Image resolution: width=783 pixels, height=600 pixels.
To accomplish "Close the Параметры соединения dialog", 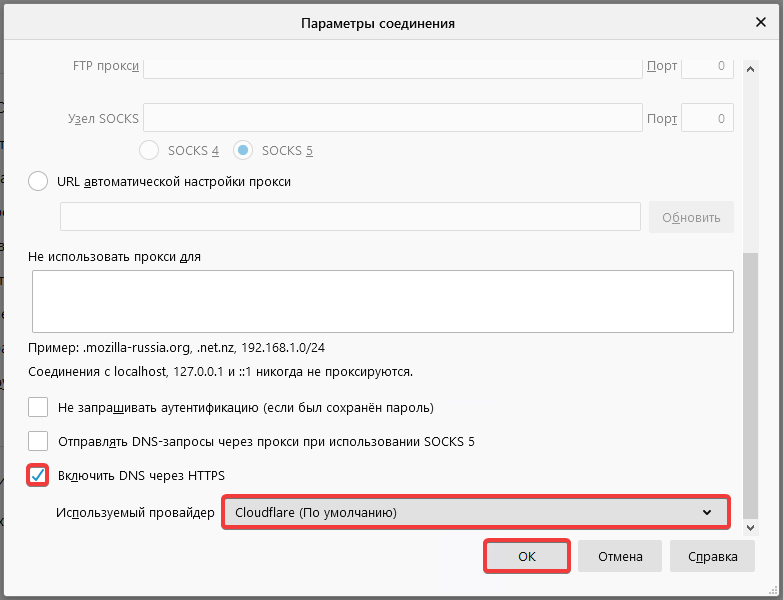I will [x=760, y=21].
